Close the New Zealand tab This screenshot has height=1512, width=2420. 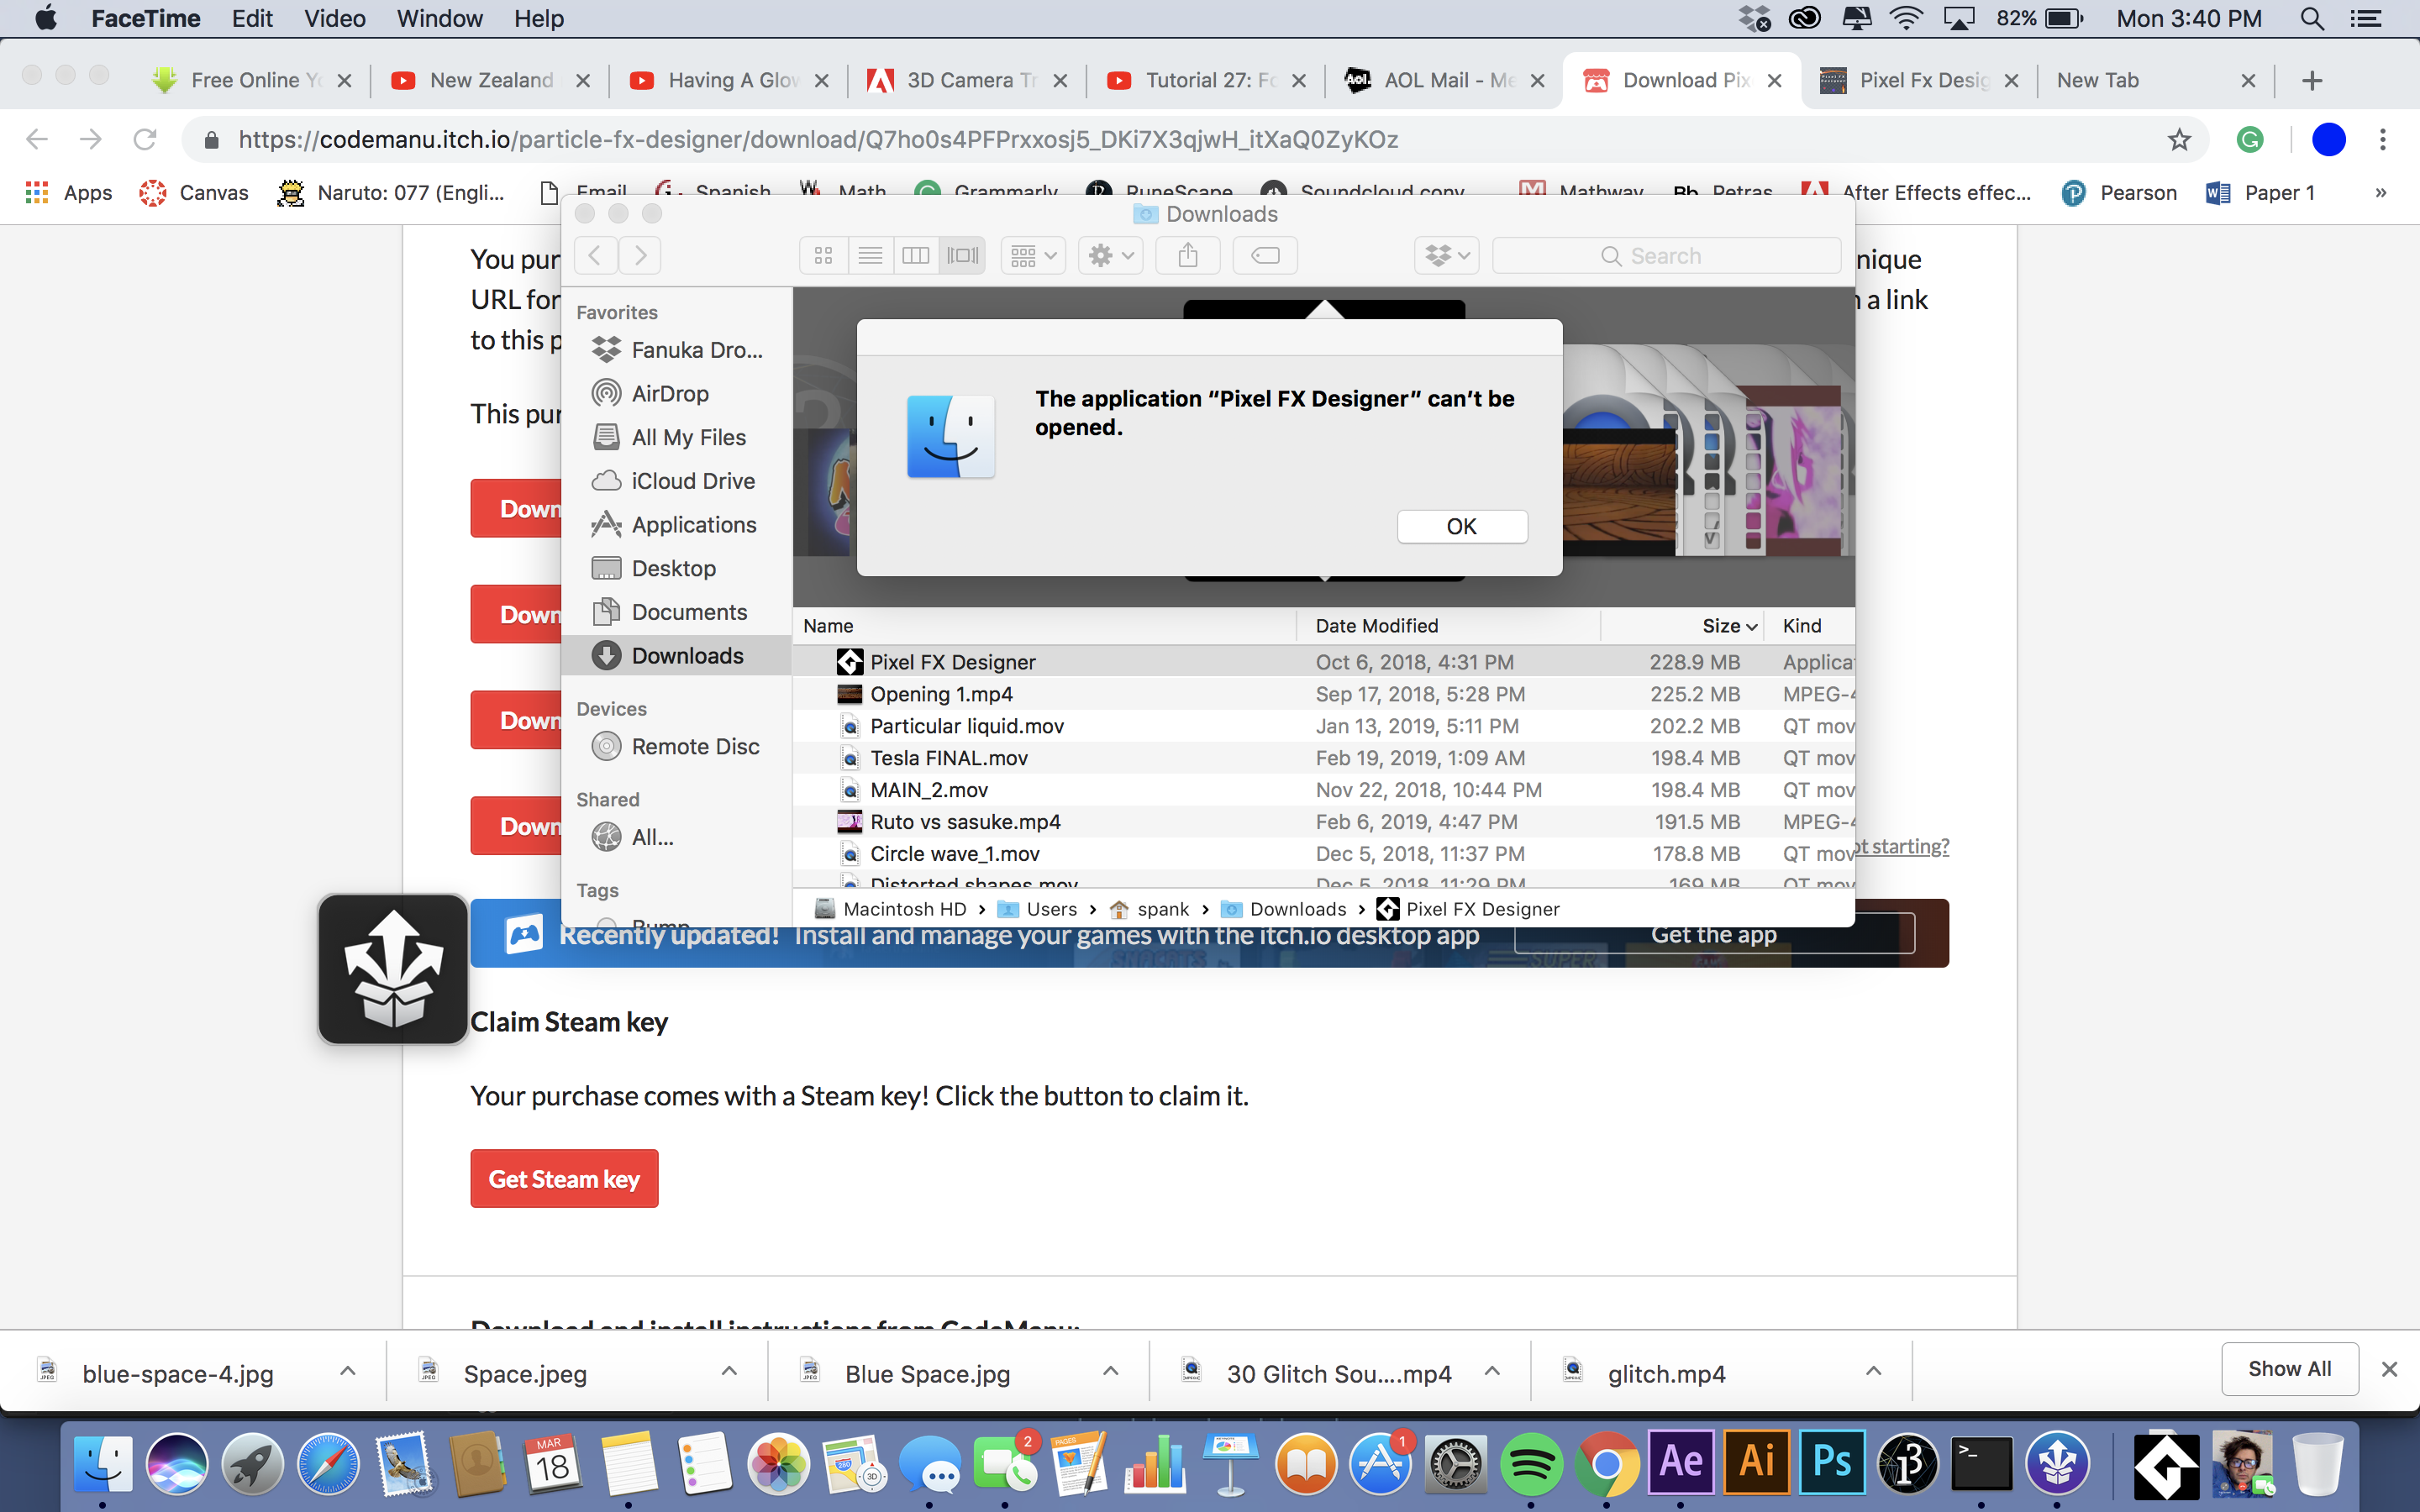click(583, 81)
